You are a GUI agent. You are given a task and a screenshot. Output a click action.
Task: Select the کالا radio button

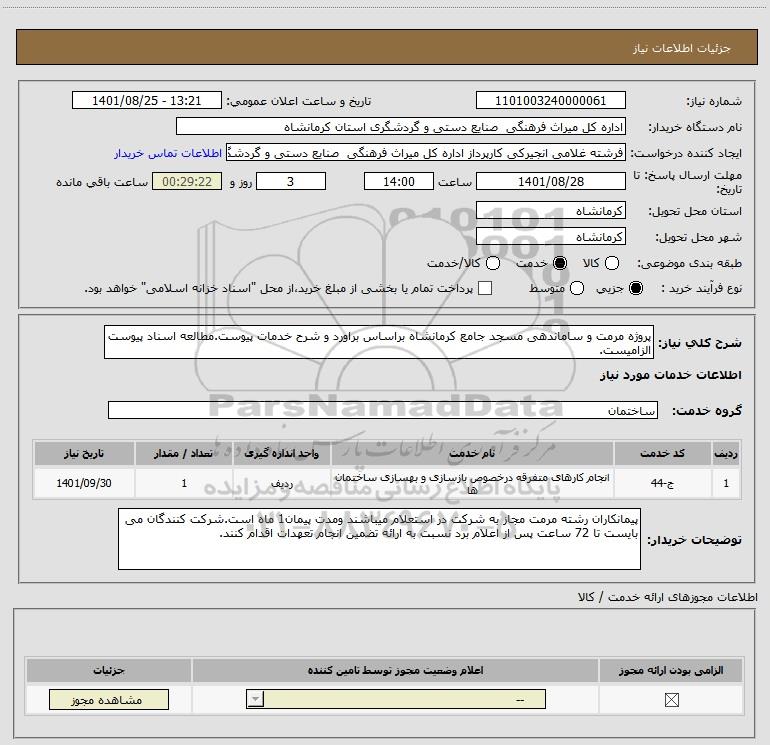(612, 263)
